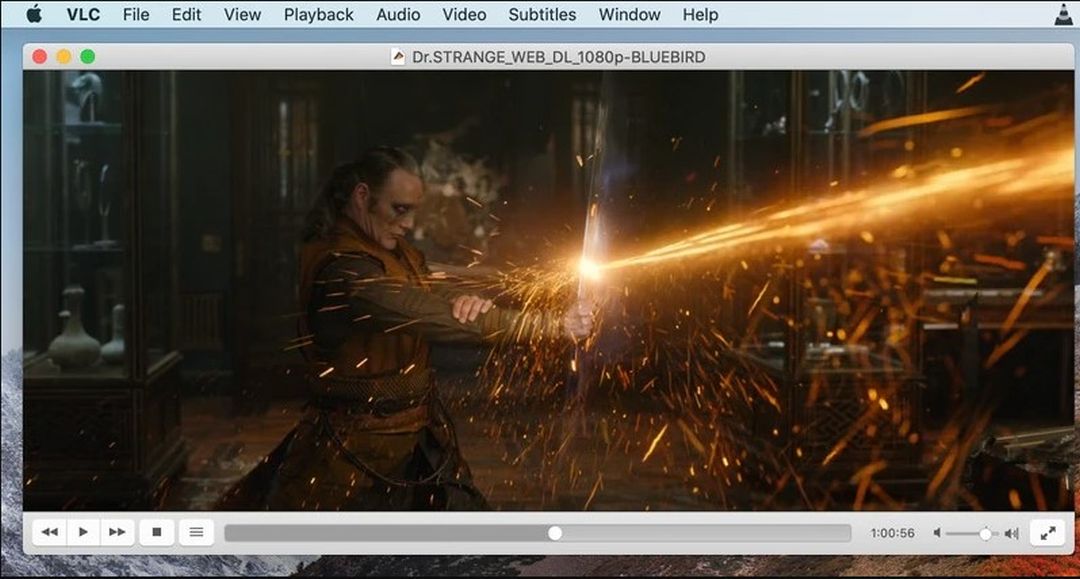Open the Help menu

[x=700, y=14]
